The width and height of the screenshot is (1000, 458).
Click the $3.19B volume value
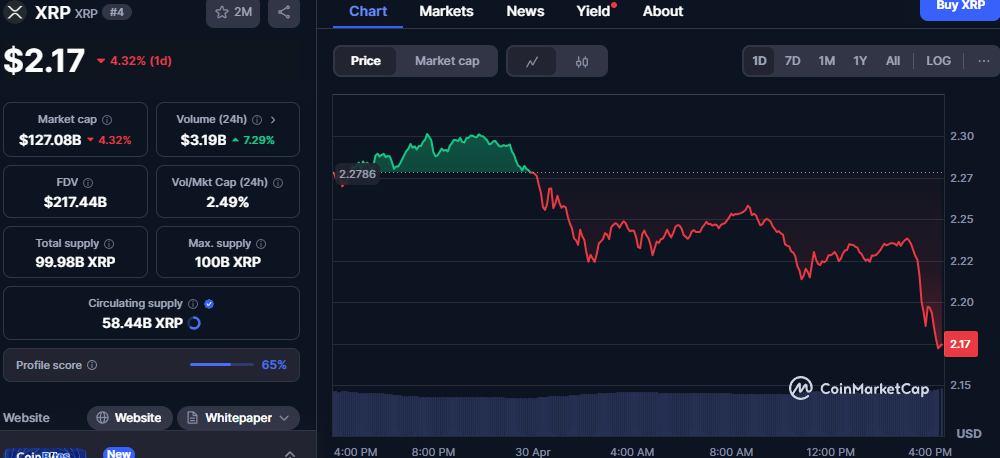[205, 140]
